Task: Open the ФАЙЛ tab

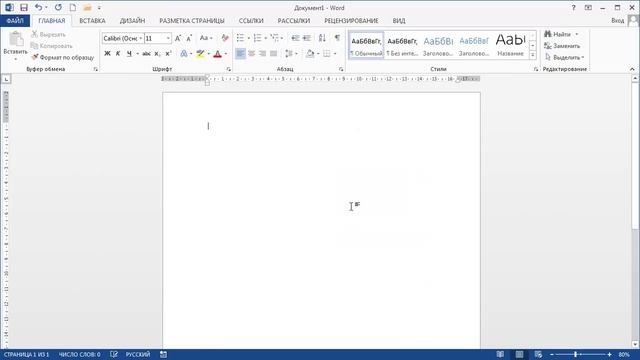Action: (15, 20)
